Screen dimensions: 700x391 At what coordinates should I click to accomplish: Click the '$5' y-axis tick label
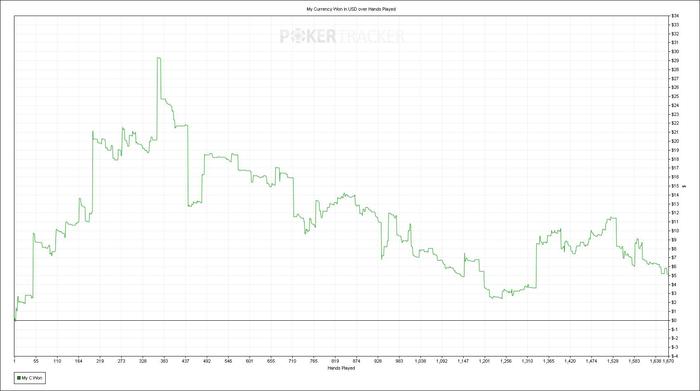(x=674, y=276)
